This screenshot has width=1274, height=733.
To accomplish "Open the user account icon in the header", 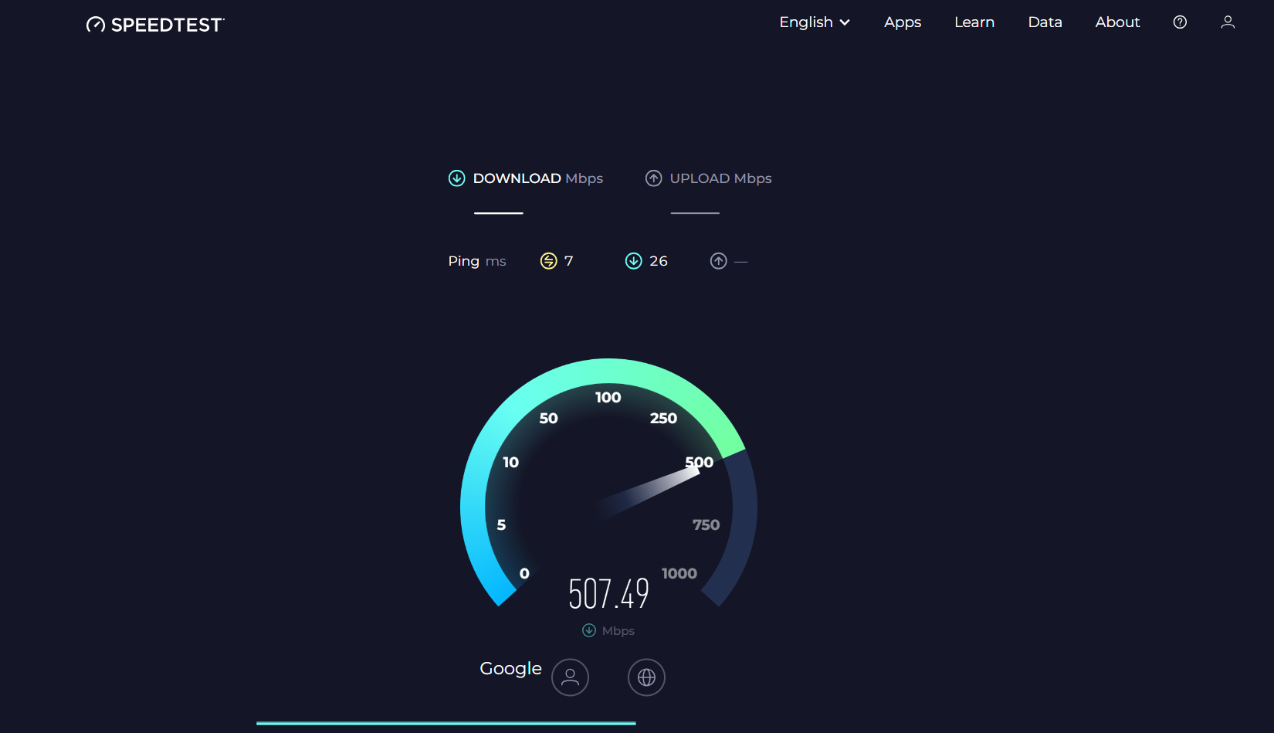I will (x=1228, y=22).
